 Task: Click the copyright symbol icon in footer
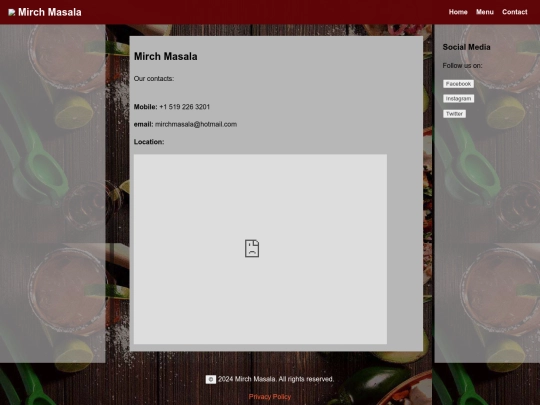(x=211, y=379)
